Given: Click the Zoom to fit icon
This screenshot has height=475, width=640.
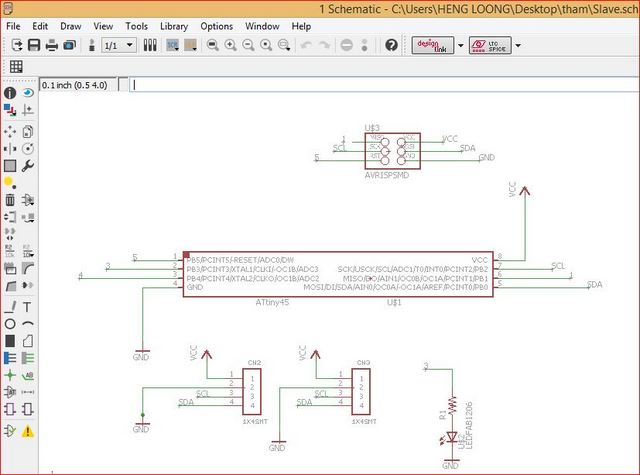Looking at the screenshot, I should click(212, 45).
